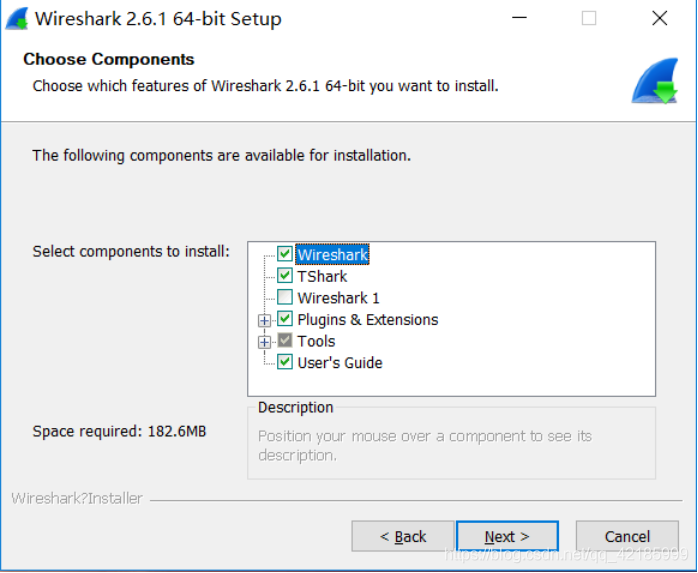Viewport: 698px width, 573px height.
Task: Expand the Tools tree node
Action: click(x=265, y=342)
